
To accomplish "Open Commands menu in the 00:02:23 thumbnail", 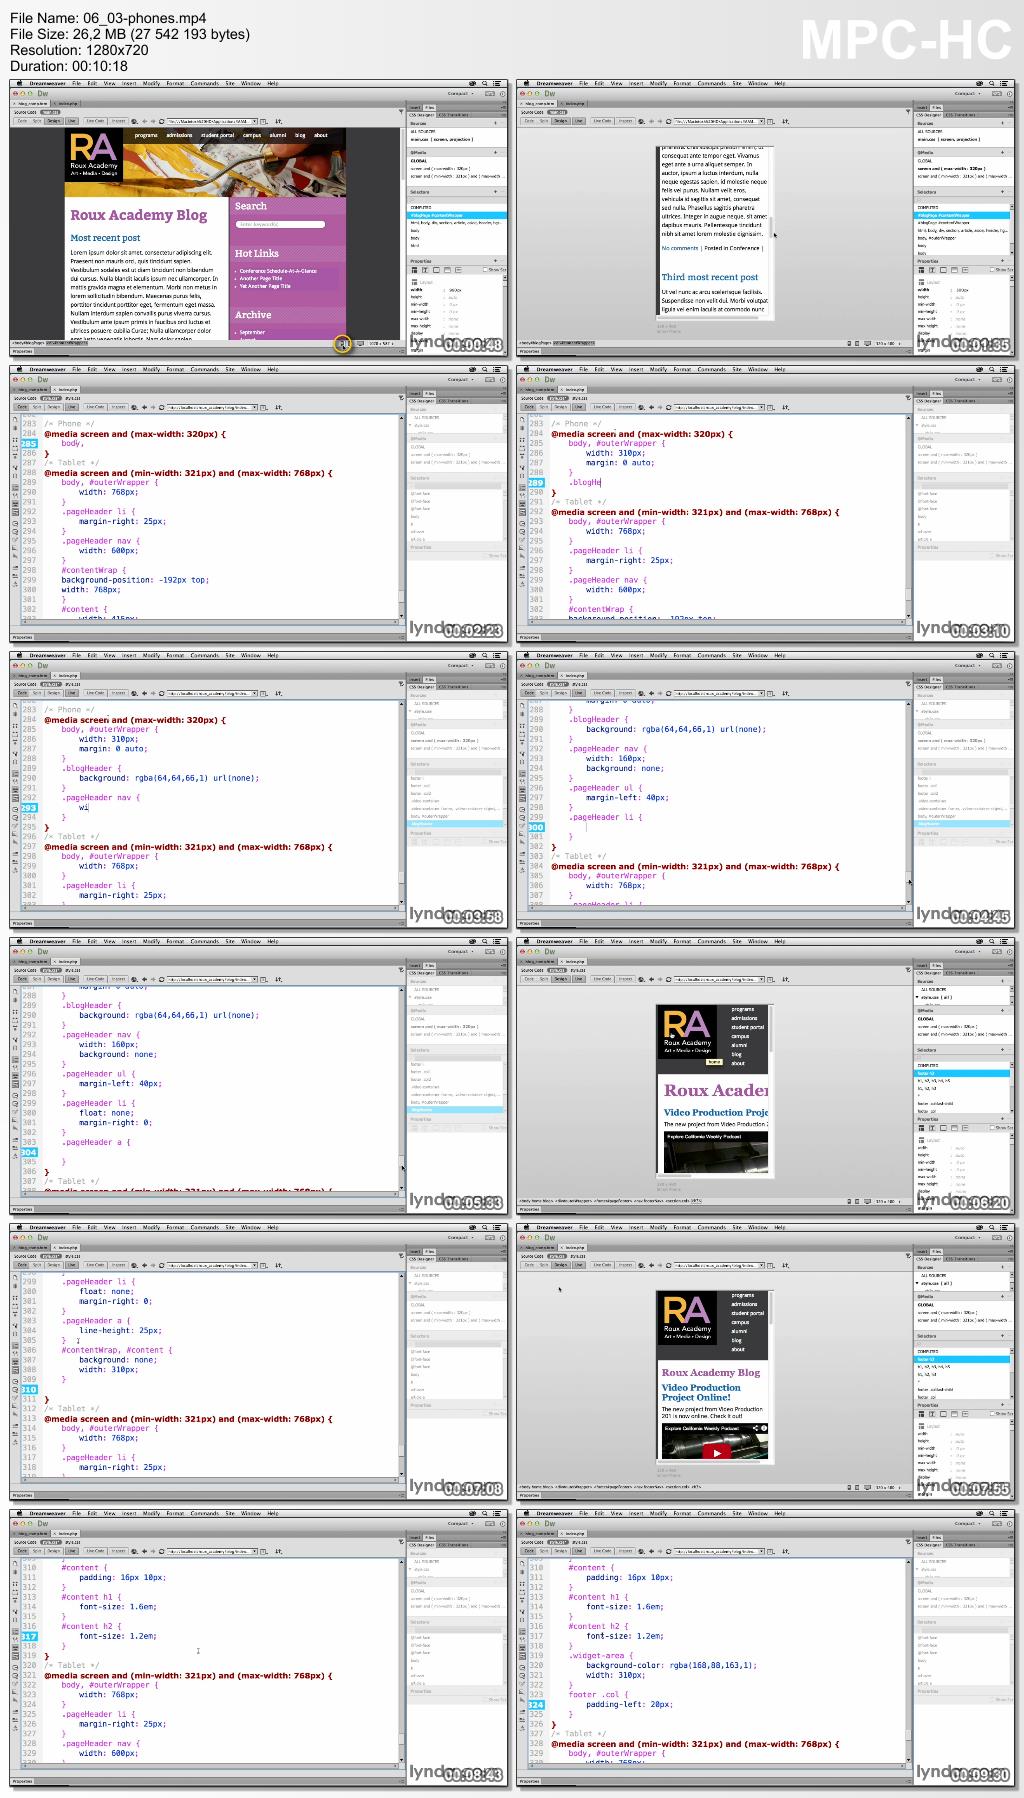I will tap(204, 369).
